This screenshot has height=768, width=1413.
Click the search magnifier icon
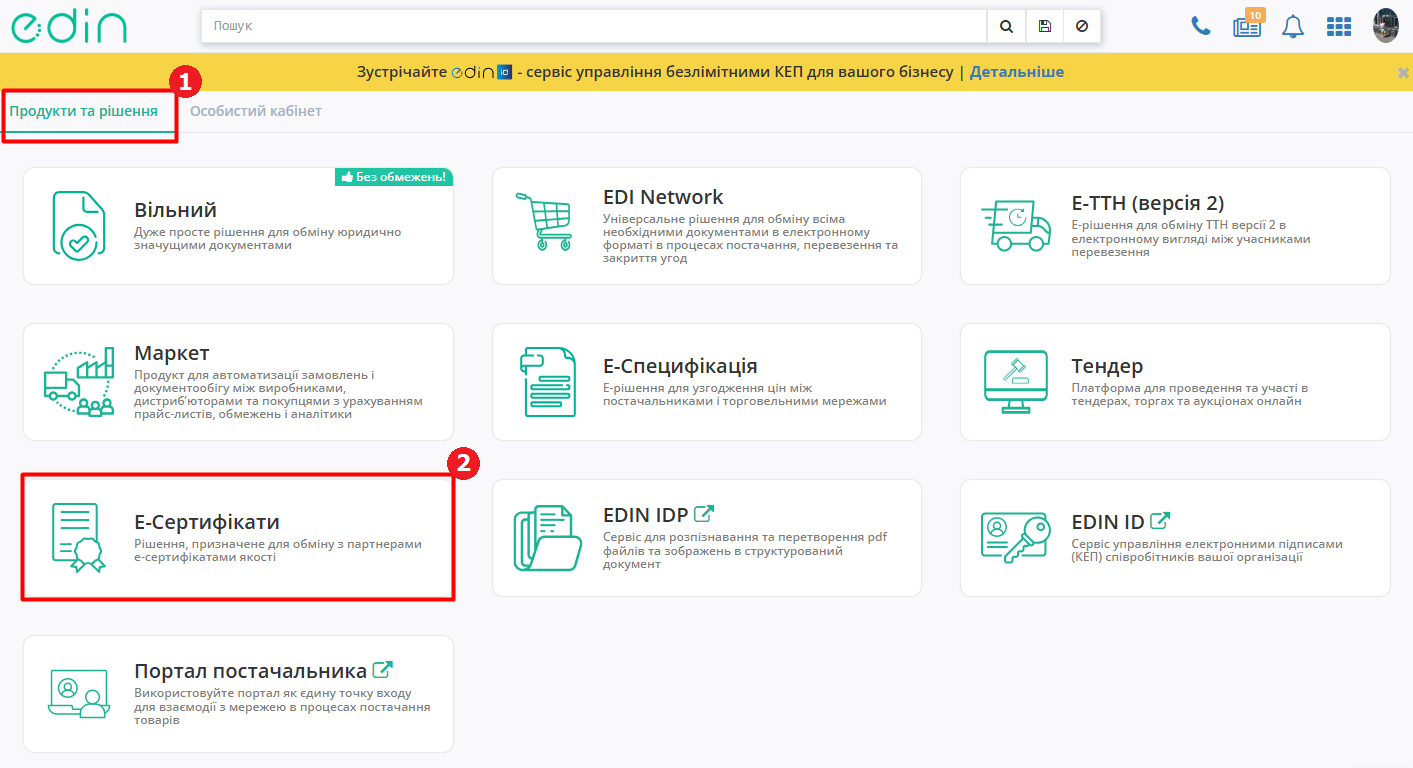pyautogui.click(x=1006, y=26)
